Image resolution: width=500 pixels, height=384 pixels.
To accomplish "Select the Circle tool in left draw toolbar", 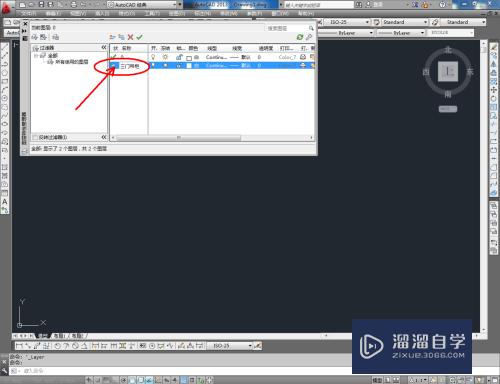I will pyautogui.click(x=5, y=98).
